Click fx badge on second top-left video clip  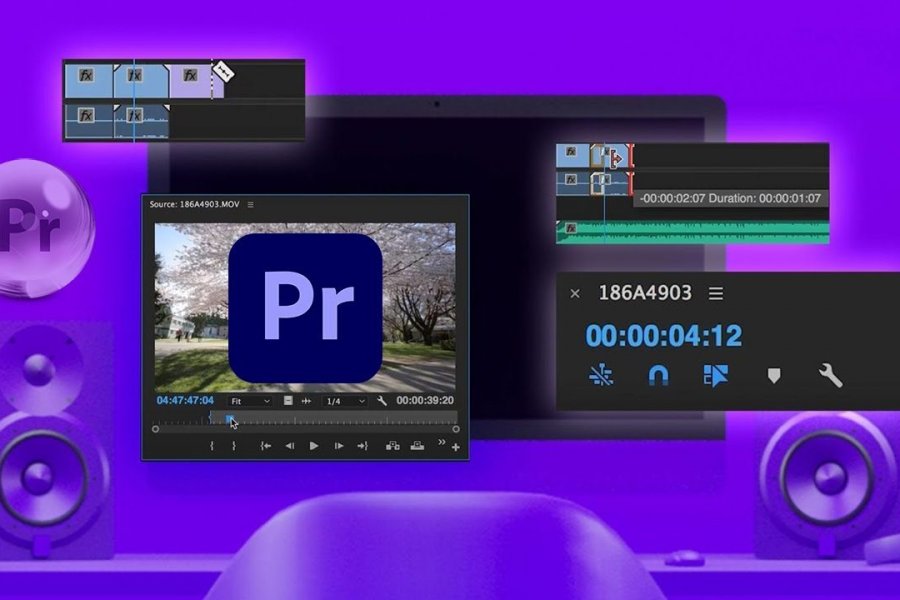tap(134, 75)
